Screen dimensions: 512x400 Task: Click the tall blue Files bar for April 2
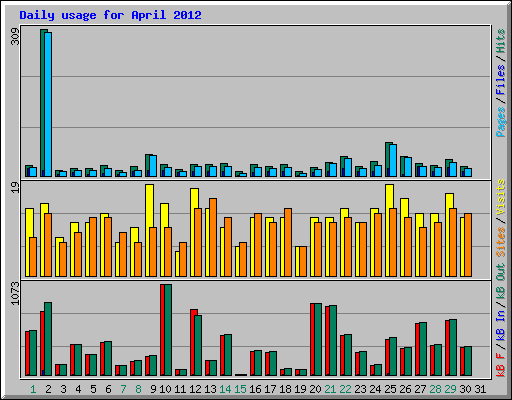click(x=48, y=104)
